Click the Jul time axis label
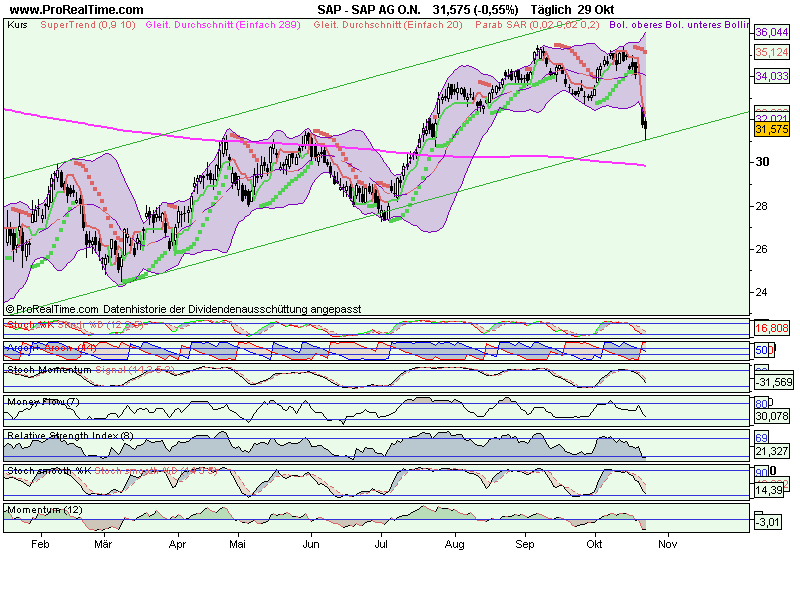 381,544
